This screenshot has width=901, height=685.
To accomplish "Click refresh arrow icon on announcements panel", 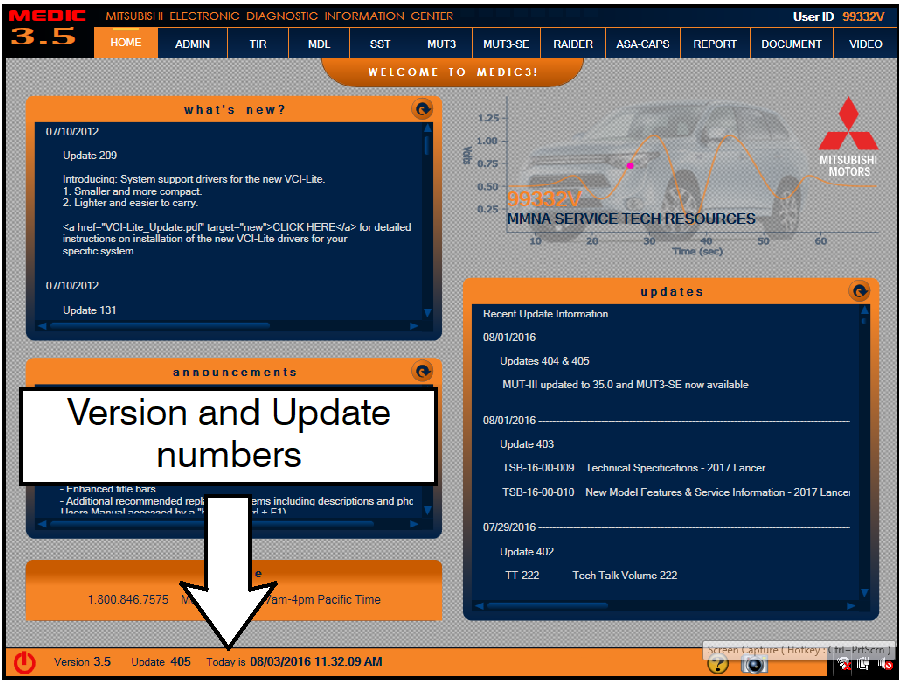I will [422, 372].
